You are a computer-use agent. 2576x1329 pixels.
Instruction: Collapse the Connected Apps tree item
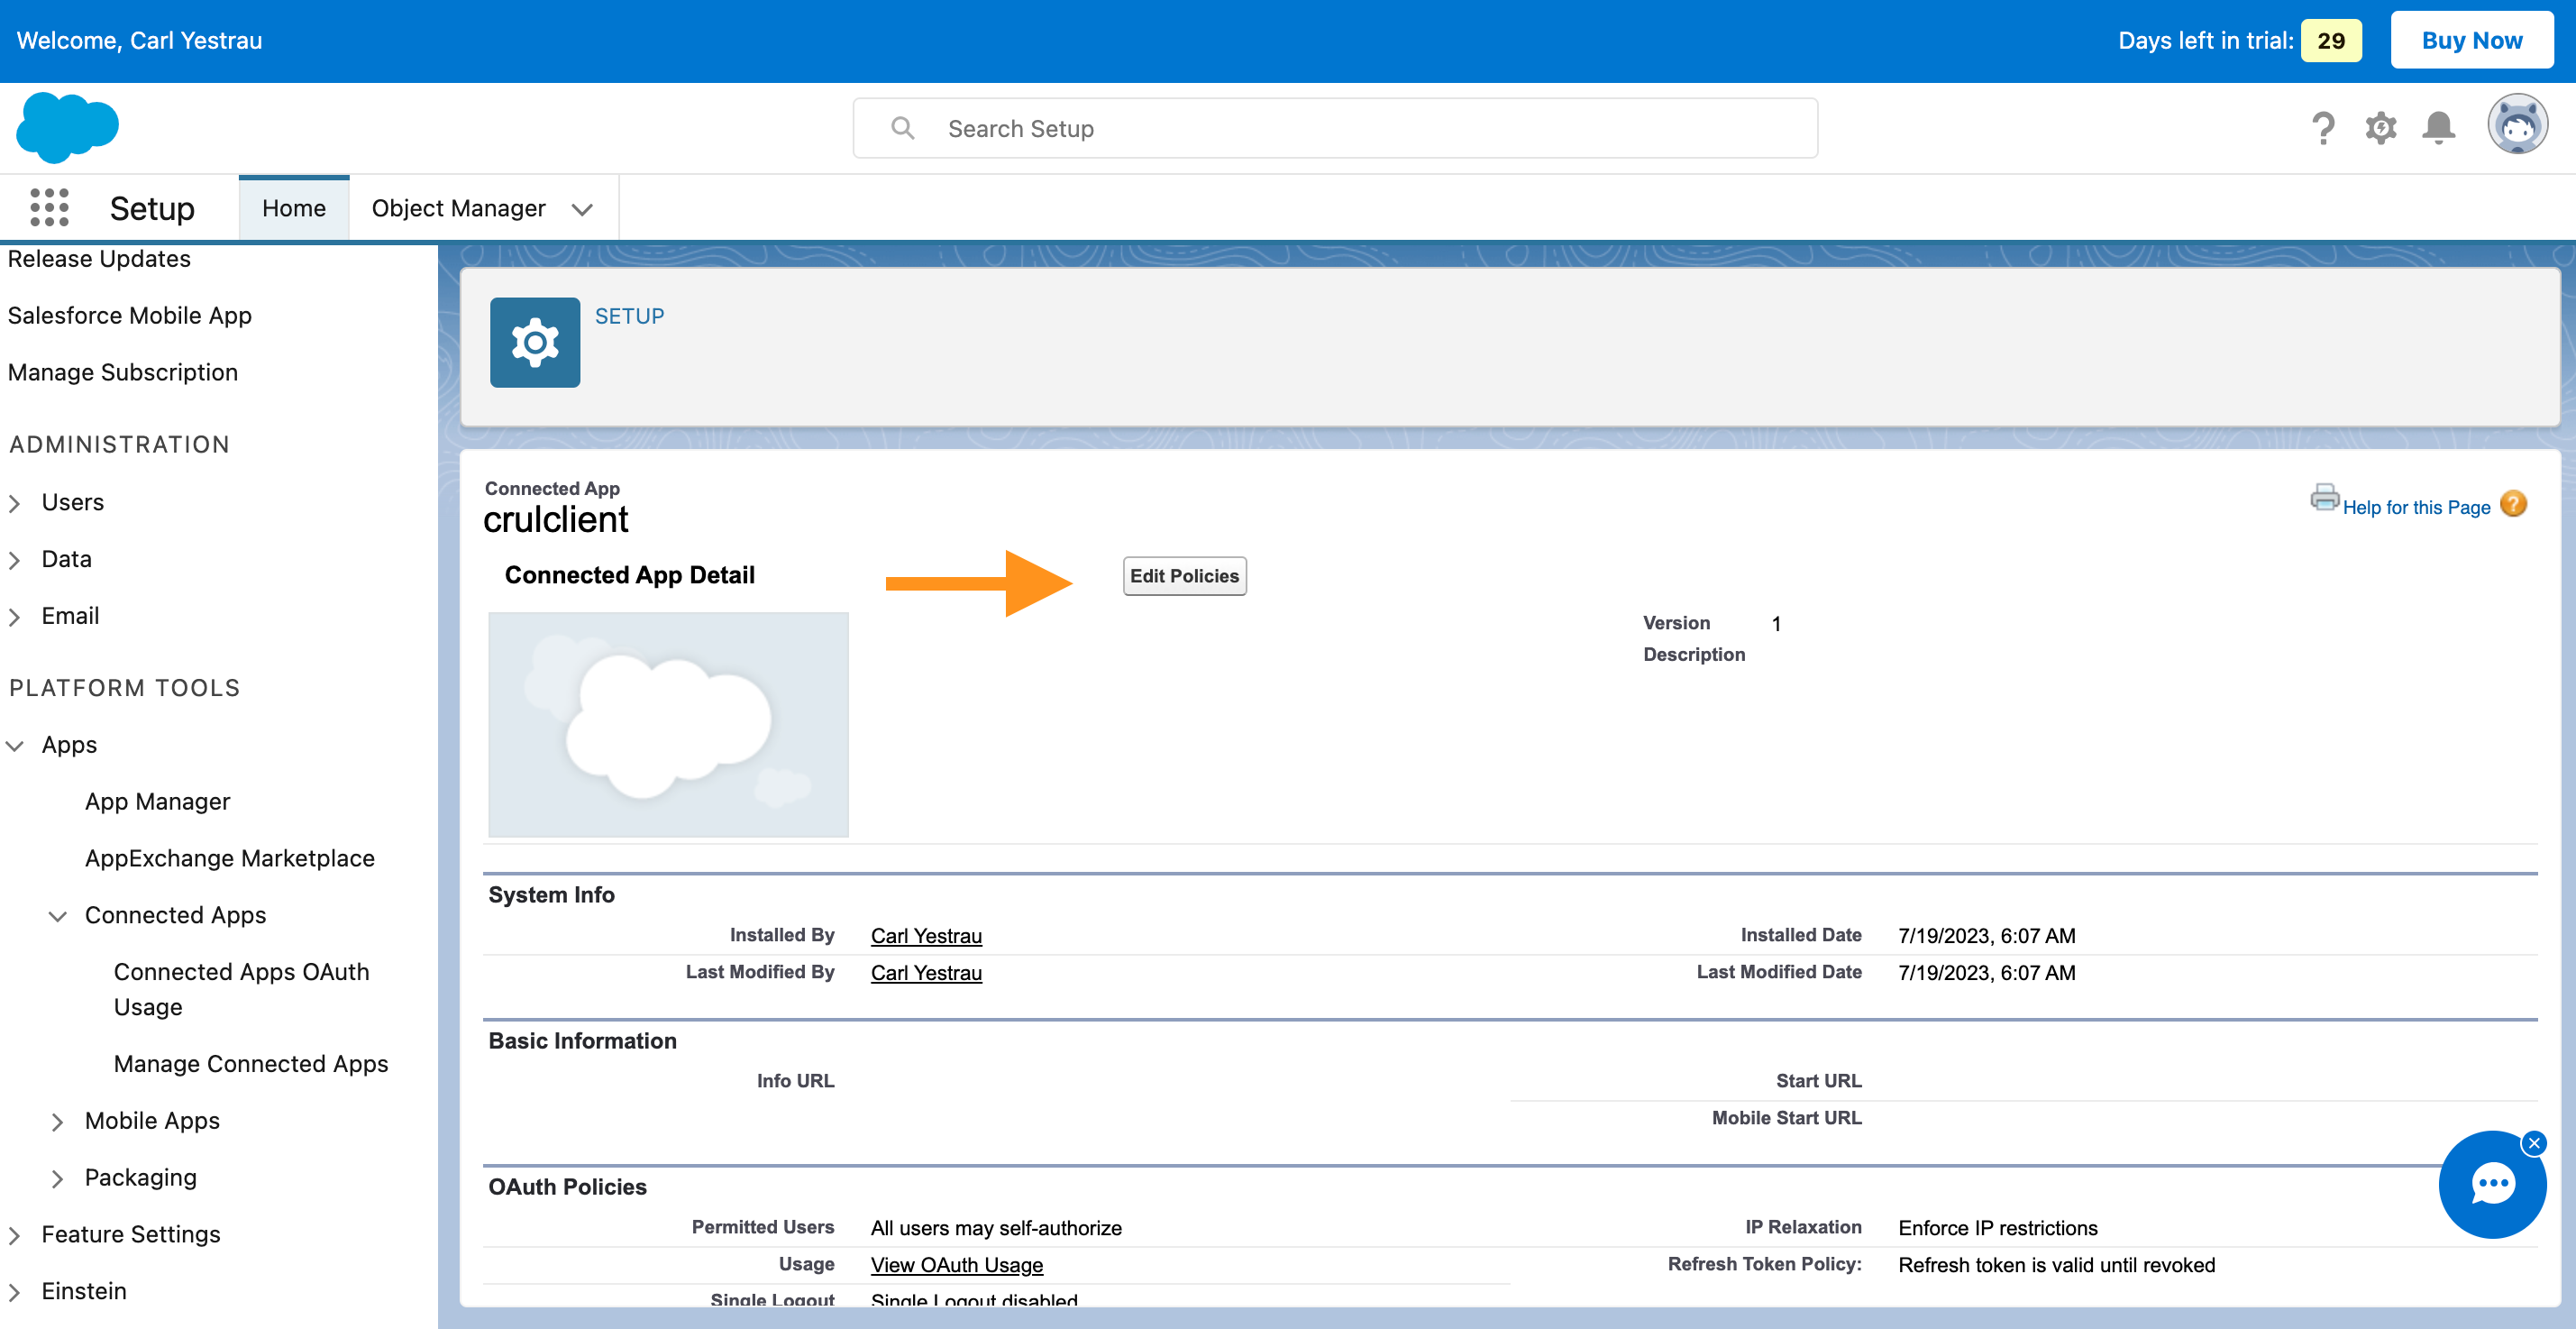click(x=56, y=915)
